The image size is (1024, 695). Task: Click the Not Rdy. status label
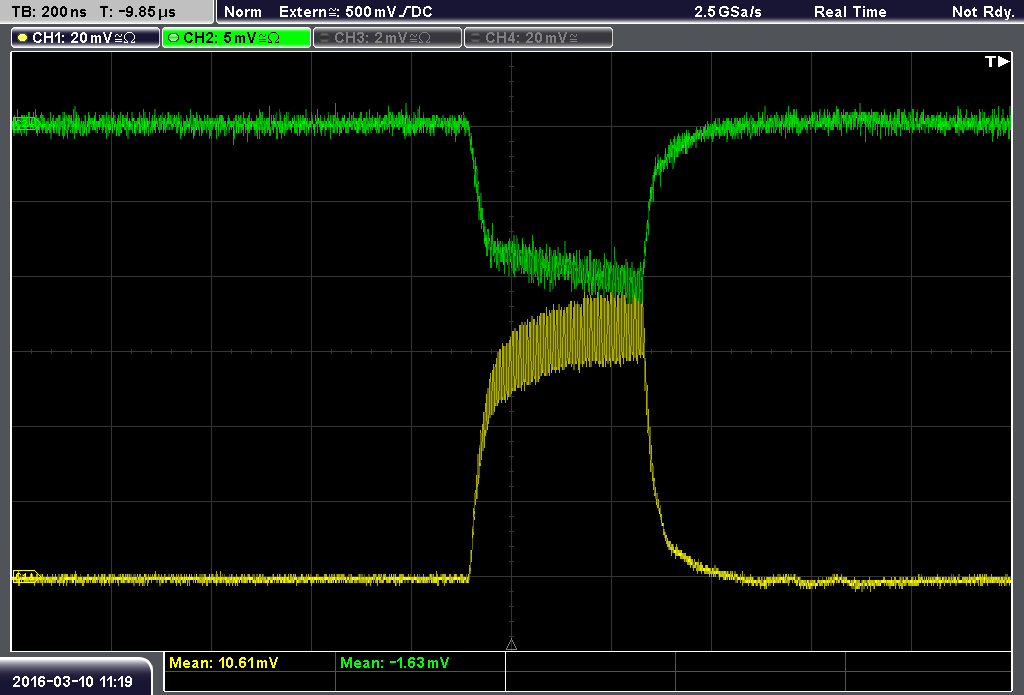[x=982, y=12]
